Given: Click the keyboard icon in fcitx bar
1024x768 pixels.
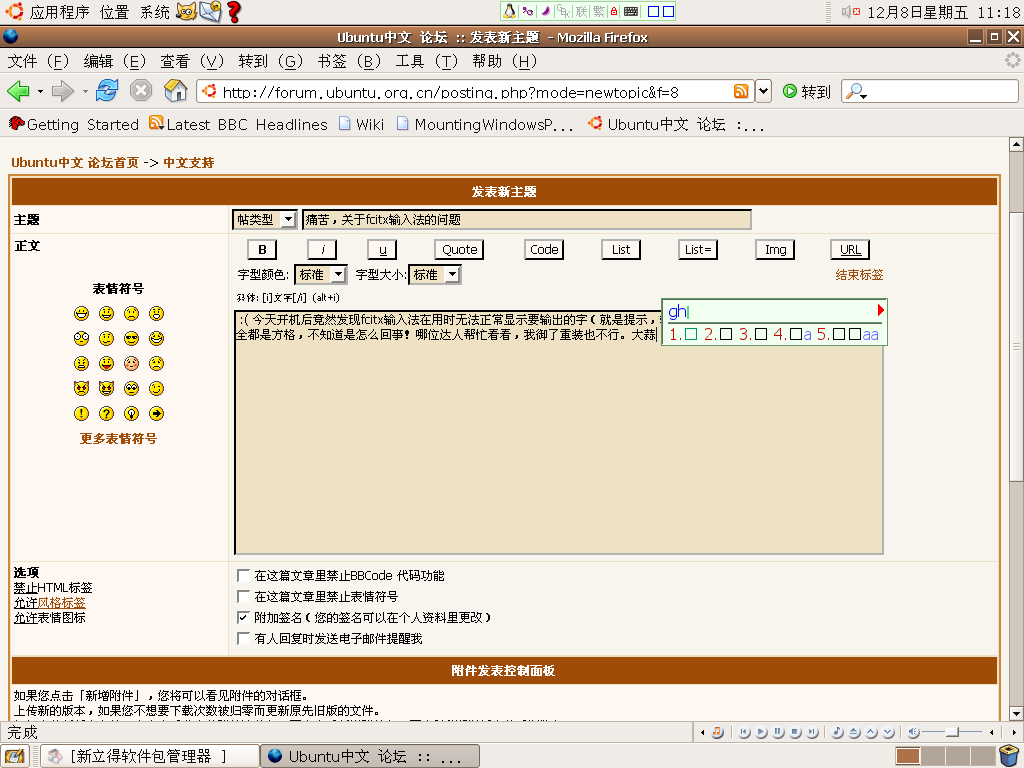Looking at the screenshot, I should click(631, 11).
